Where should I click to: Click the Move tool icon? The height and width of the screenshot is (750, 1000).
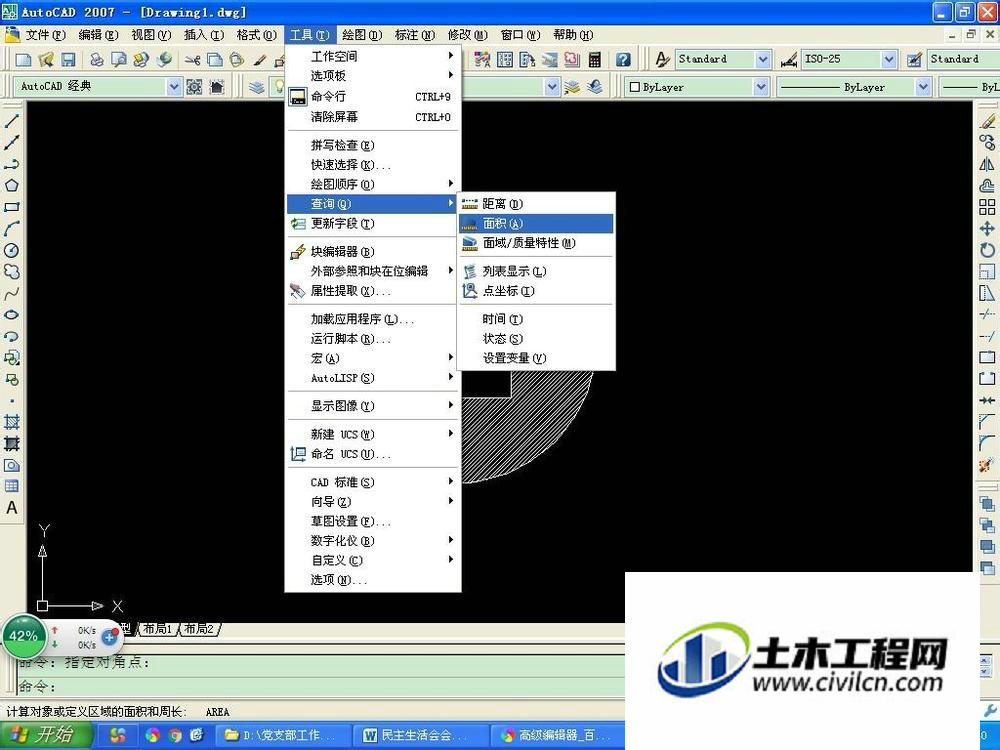[x=987, y=228]
